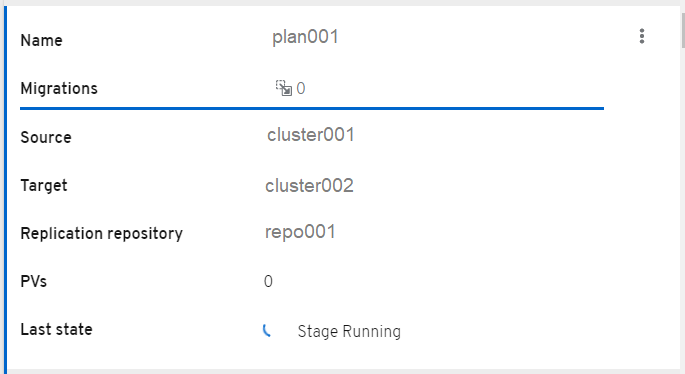The image size is (685, 374).
Task: Click the Stage Running spinner icon
Action: 267,331
